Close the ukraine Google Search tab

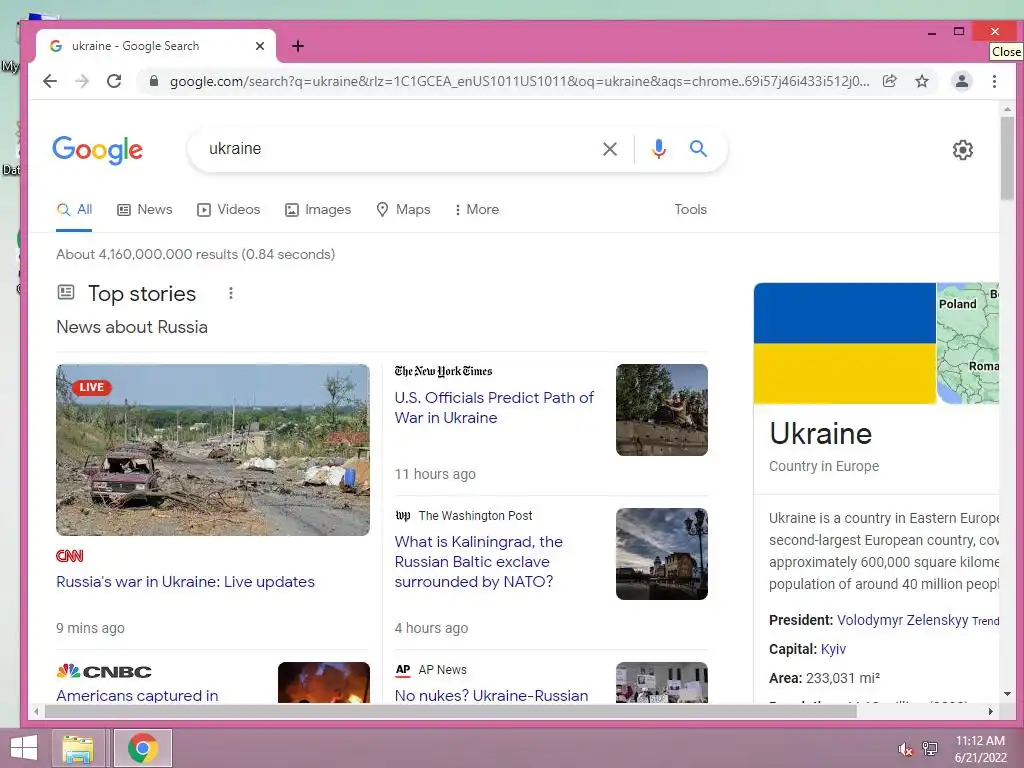[x=259, y=46]
